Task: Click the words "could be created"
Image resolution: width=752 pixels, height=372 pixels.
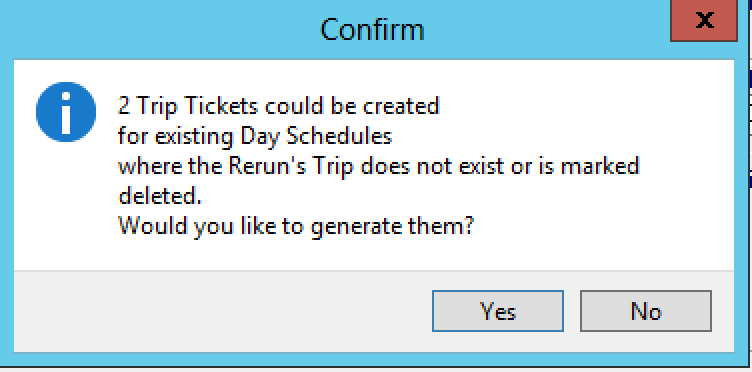Action: [352, 106]
